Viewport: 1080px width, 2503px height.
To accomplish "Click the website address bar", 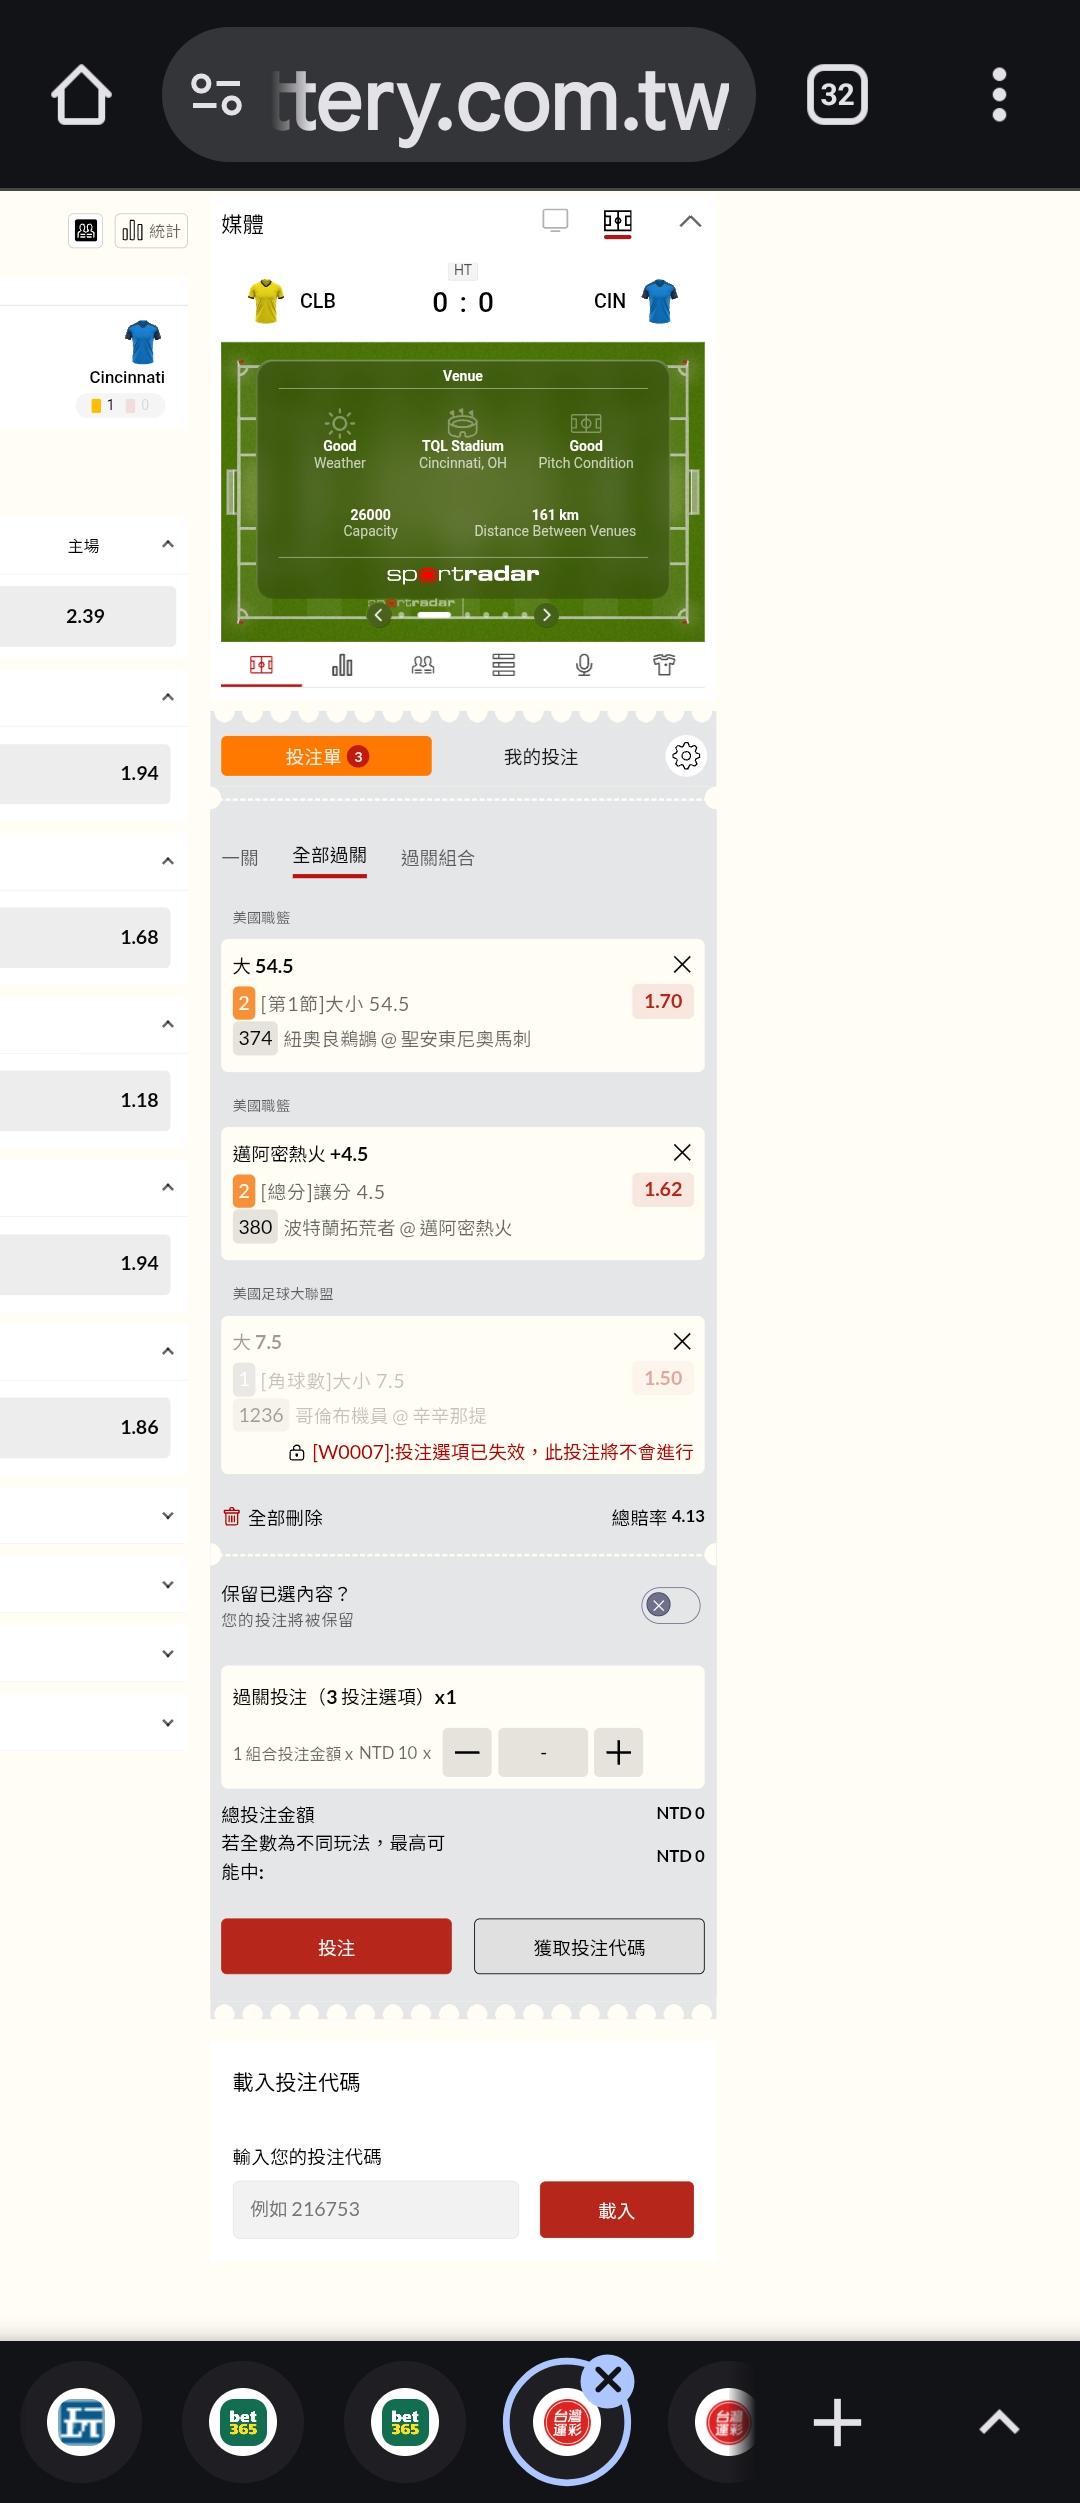I will pyautogui.click(x=458, y=95).
